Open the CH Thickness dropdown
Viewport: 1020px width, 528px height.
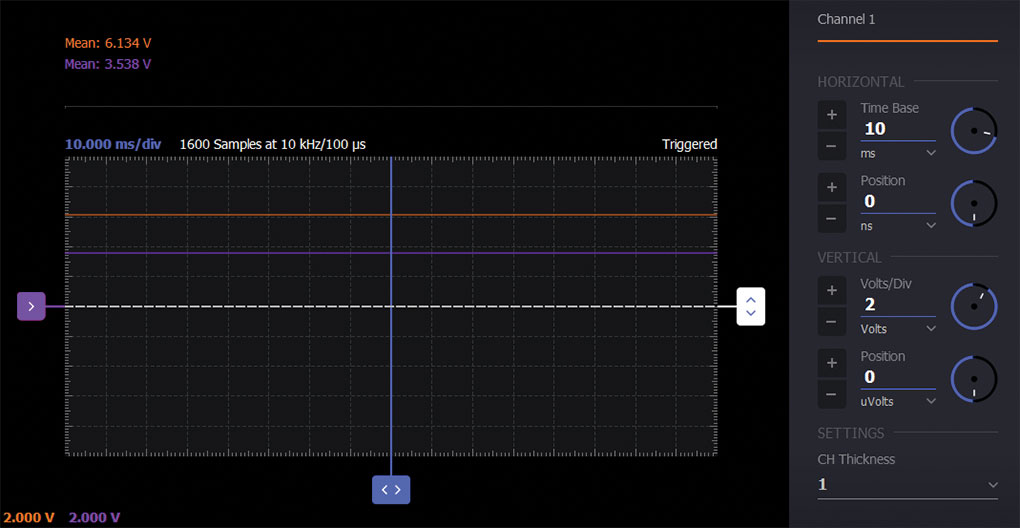click(907, 485)
